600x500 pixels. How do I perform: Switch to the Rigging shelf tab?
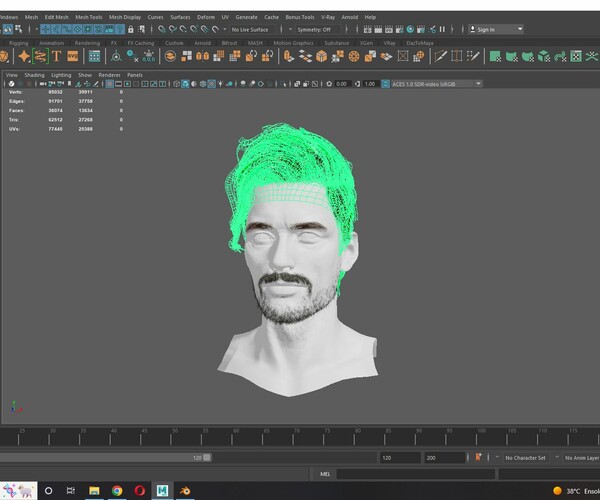[18, 43]
